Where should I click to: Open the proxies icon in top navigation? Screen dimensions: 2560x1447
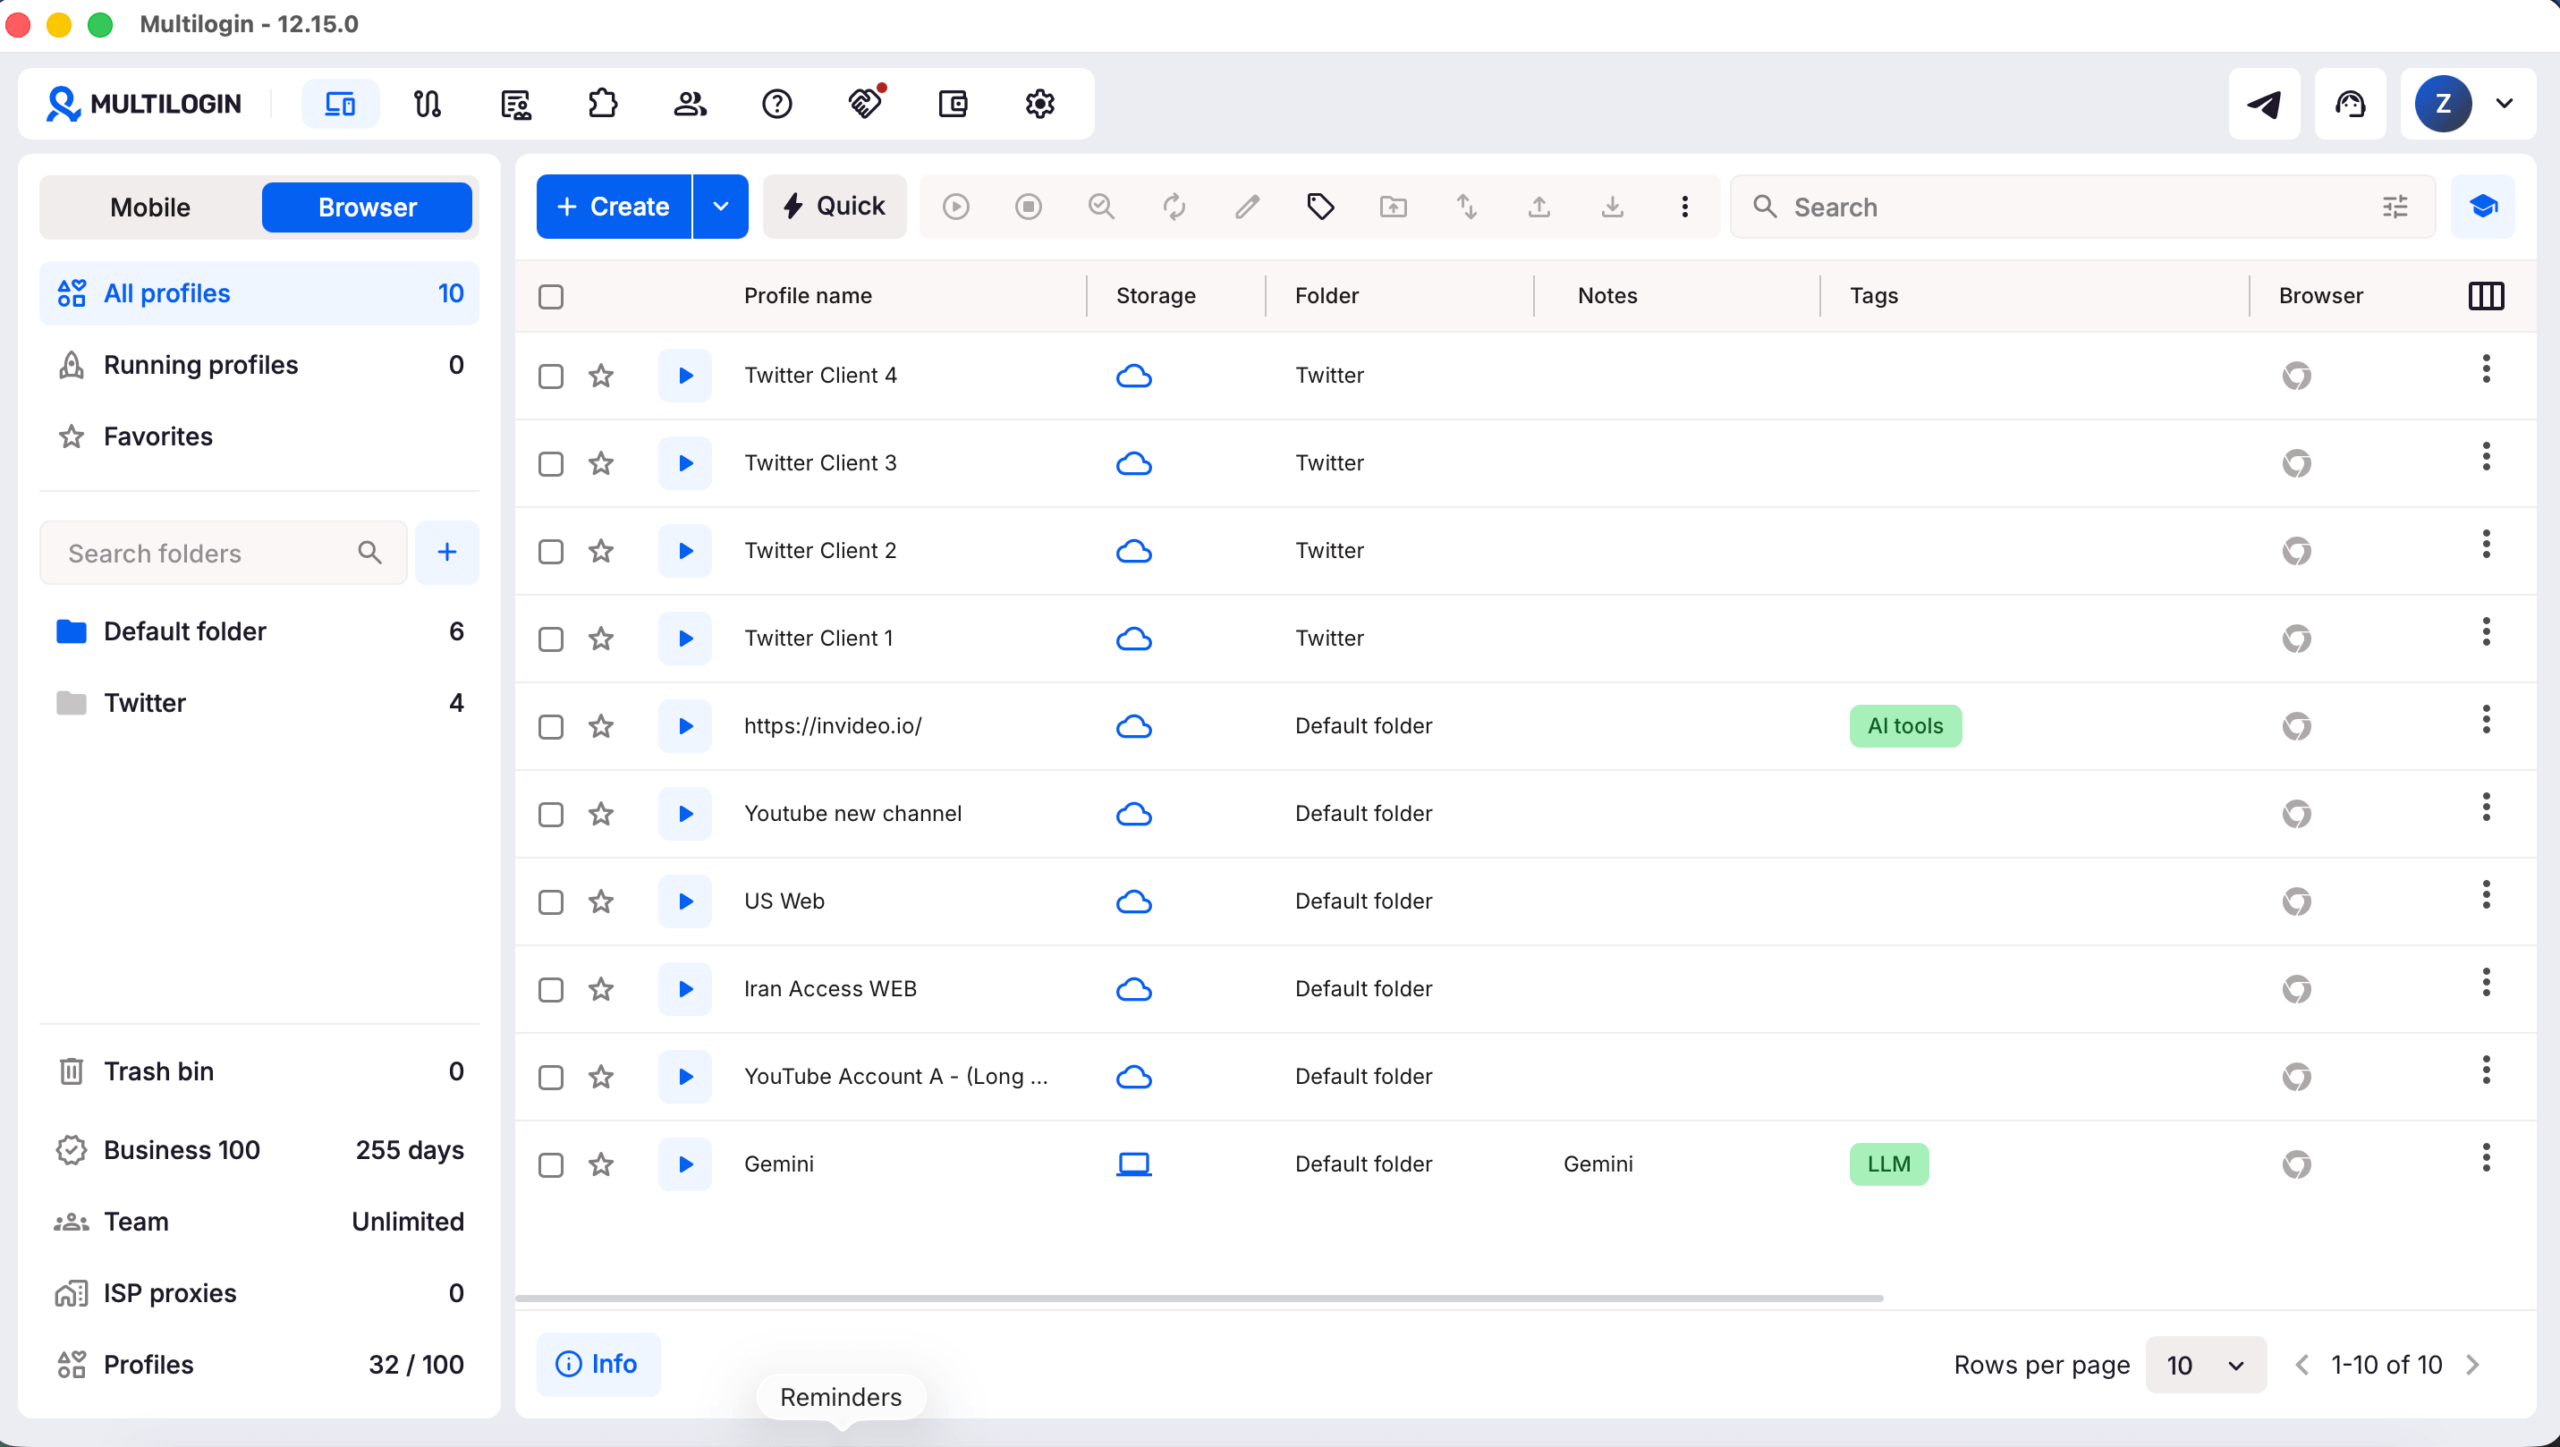[x=427, y=104]
